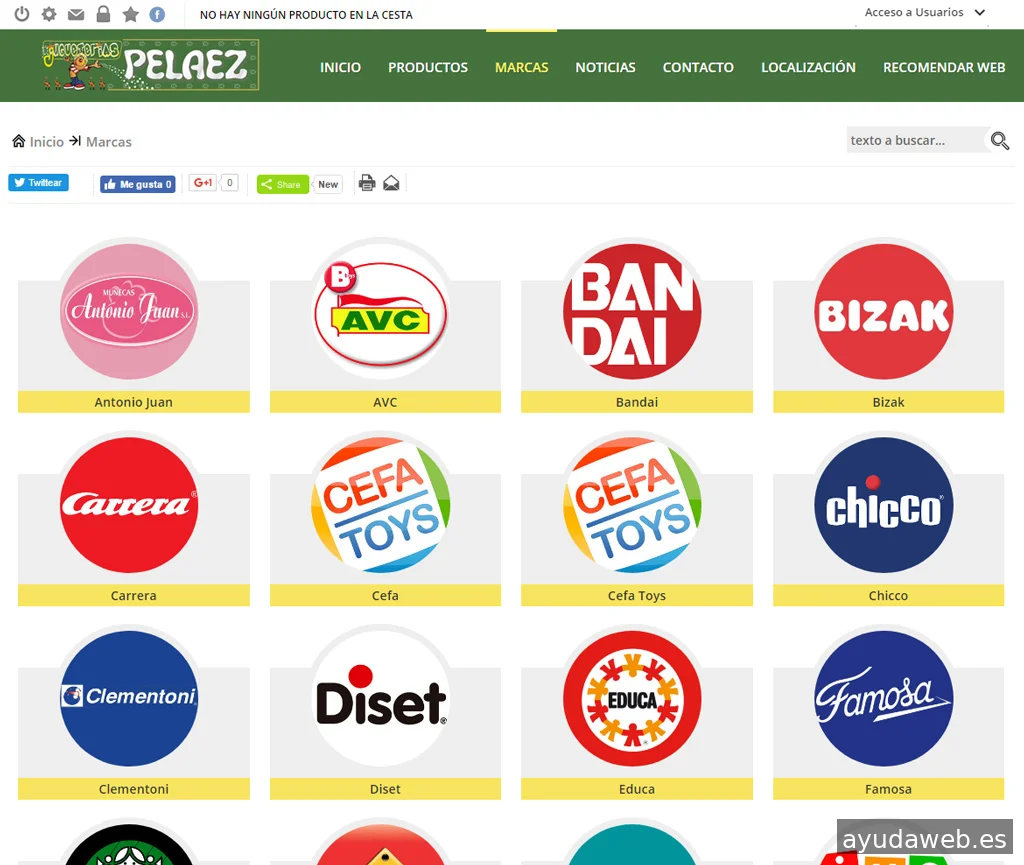
Task: Click the star favorites icon
Action: (131, 14)
